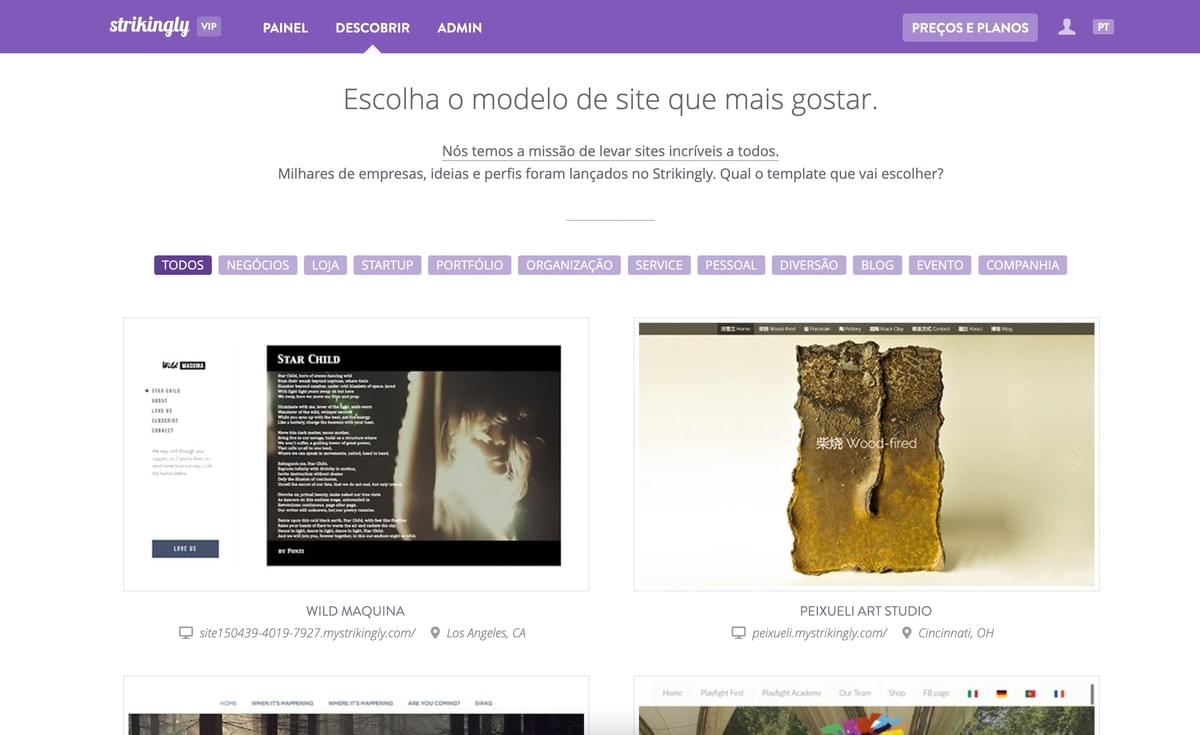Click the monitor icon beside the Wild Maquina URL
Viewport: 1200px width, 735px height.
(186, 632)
